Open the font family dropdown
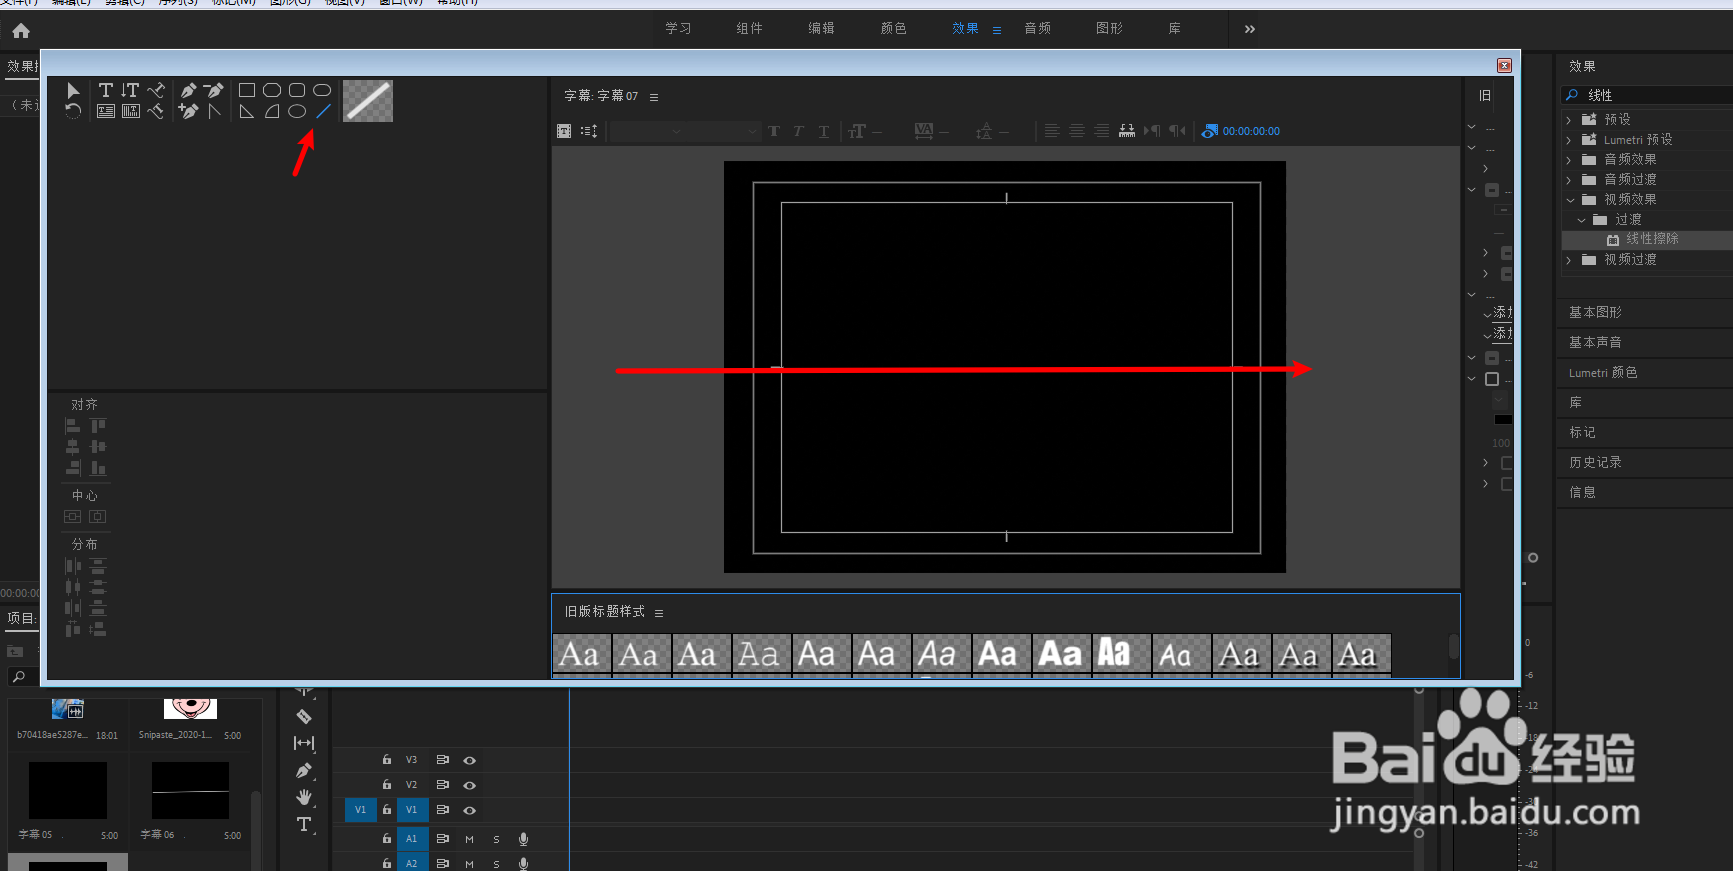Screen dimensions: 1733x871 (647, 131)
